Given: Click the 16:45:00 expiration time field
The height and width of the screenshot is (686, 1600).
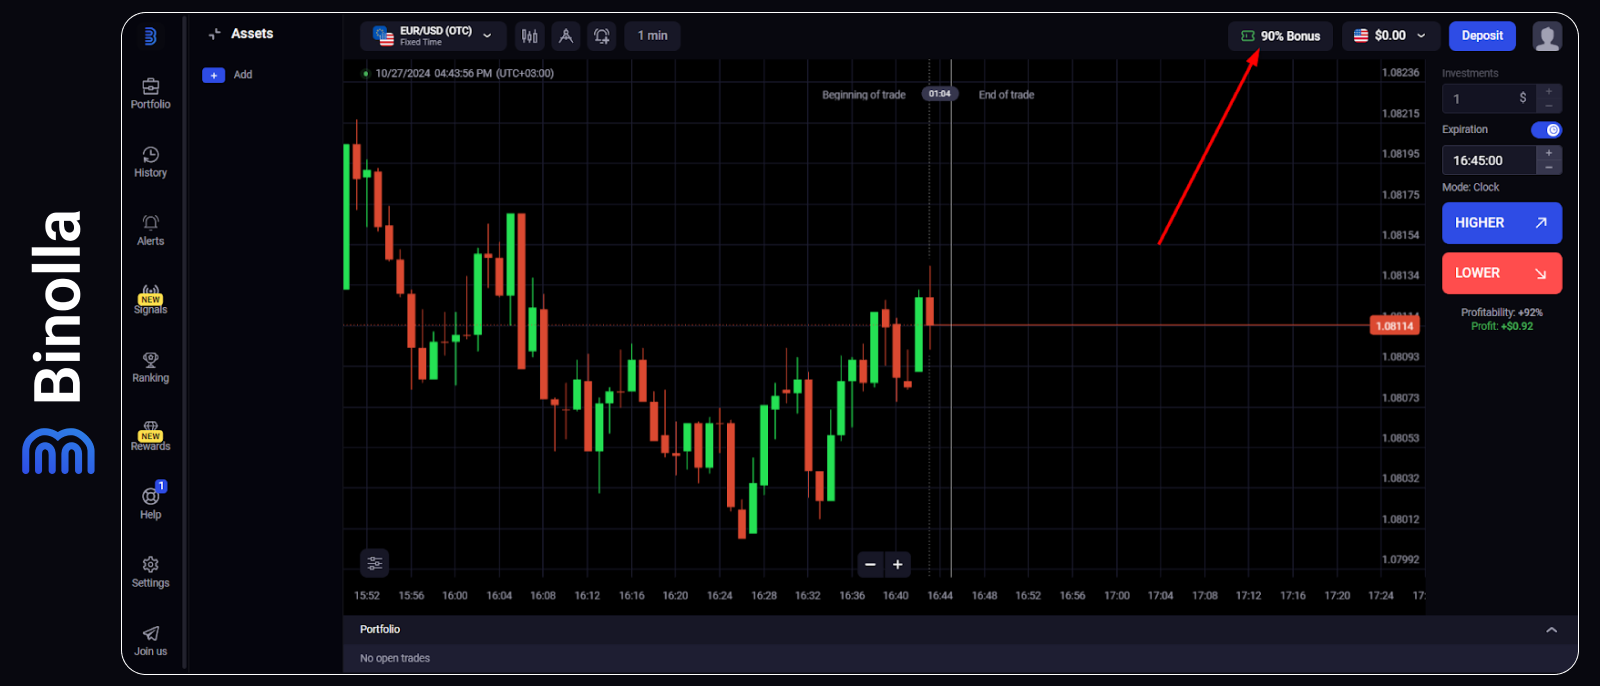Looking at the screenshot, I should click(1489, 160).
